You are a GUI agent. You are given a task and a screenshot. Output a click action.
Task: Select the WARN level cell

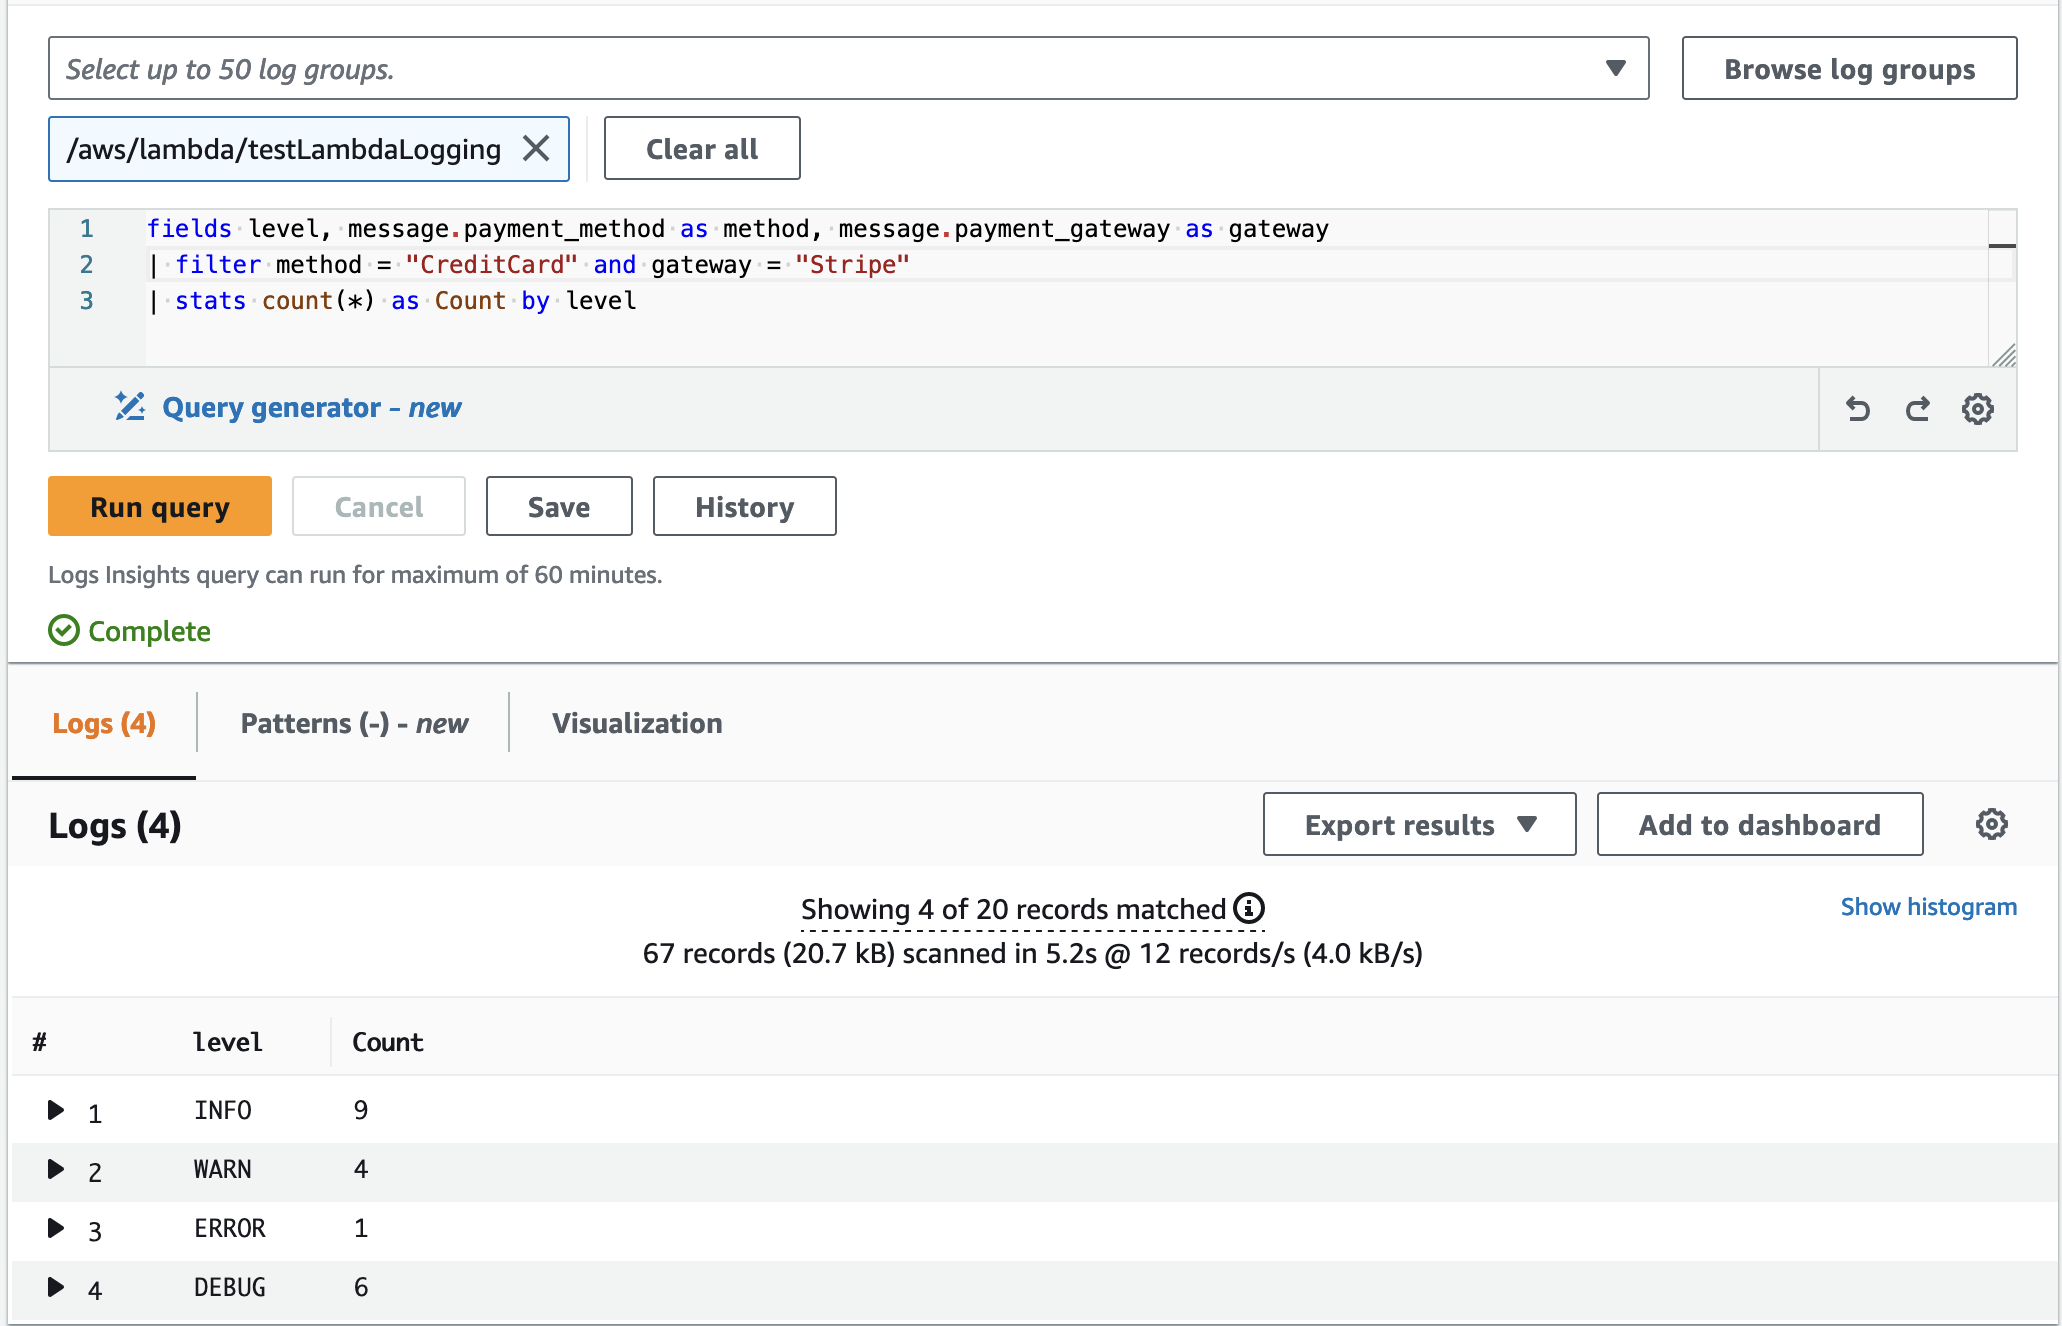click(x=223, y=1169)
